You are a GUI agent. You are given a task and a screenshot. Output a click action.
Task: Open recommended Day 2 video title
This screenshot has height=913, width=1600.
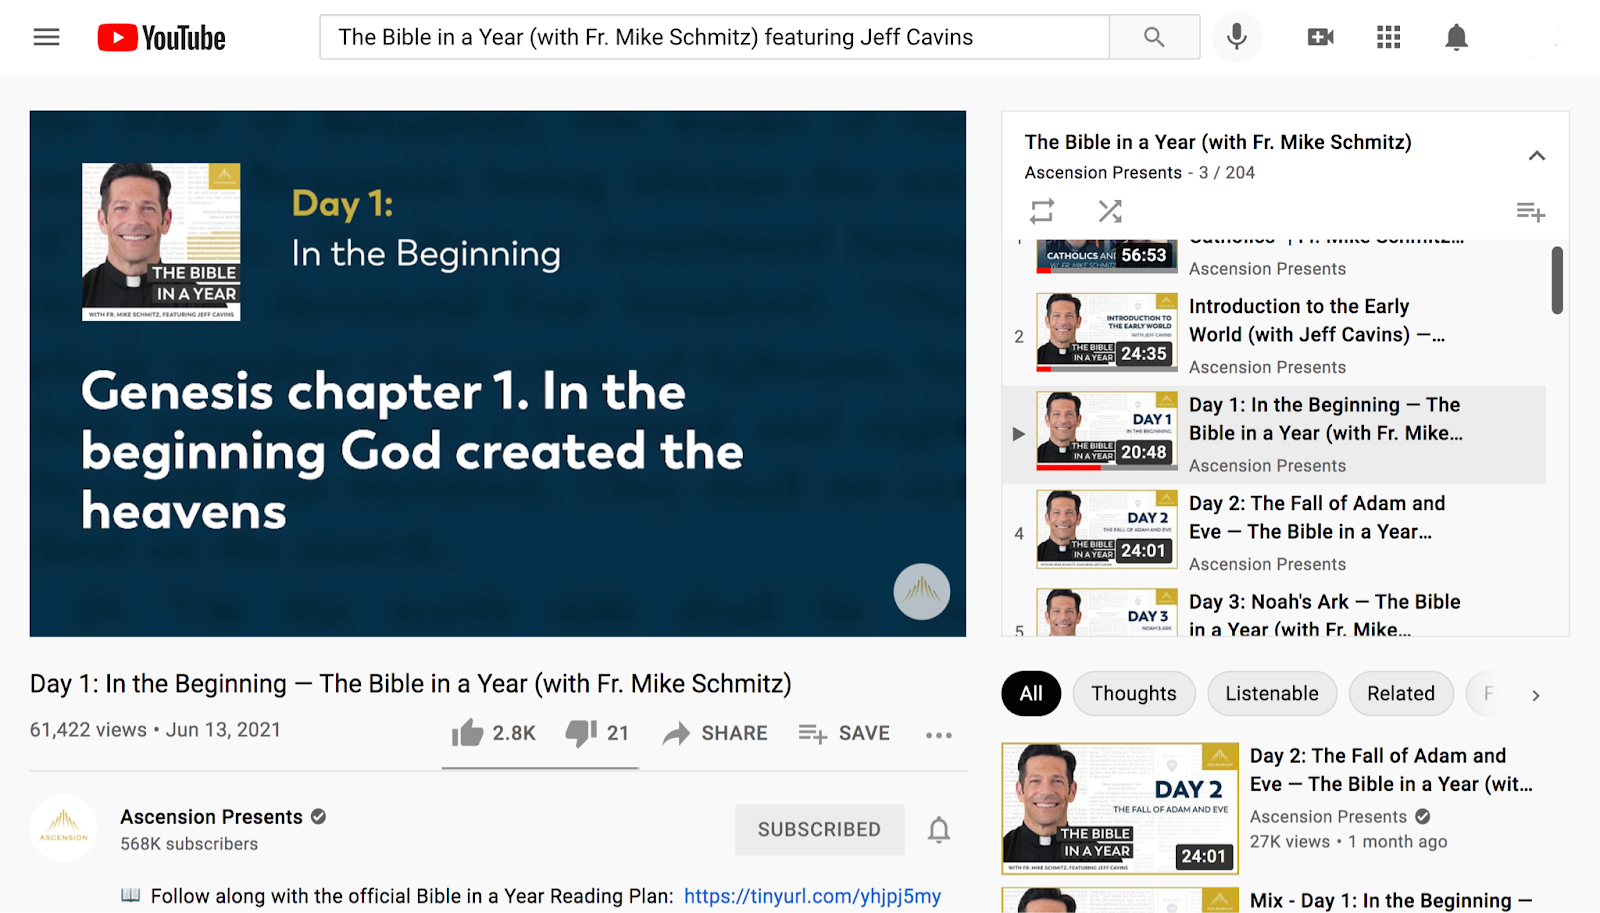[x=1391, y=770]
